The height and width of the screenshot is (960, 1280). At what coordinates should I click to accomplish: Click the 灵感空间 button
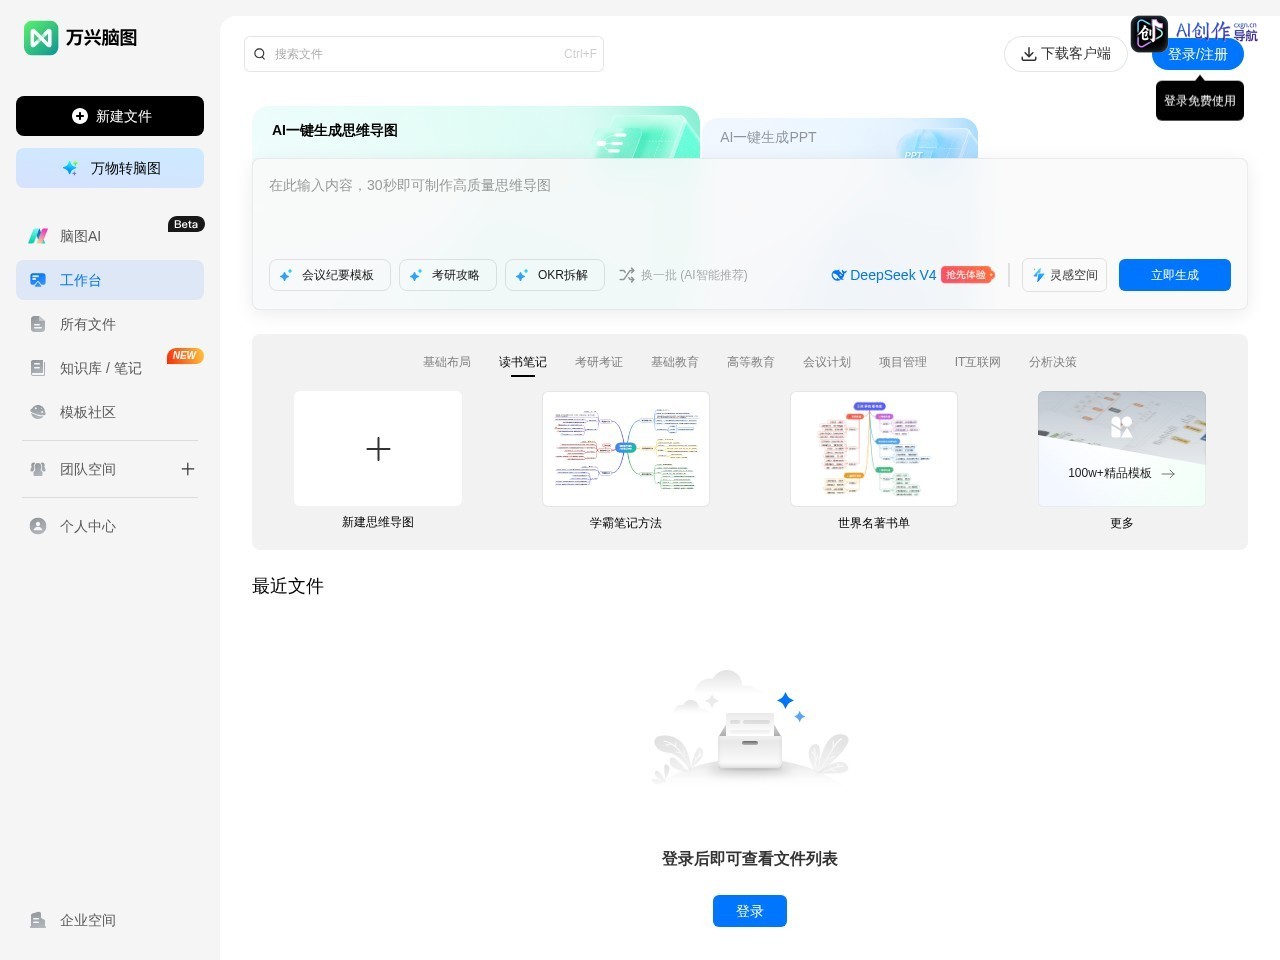pyautogui.click(x=1064, y=275)
